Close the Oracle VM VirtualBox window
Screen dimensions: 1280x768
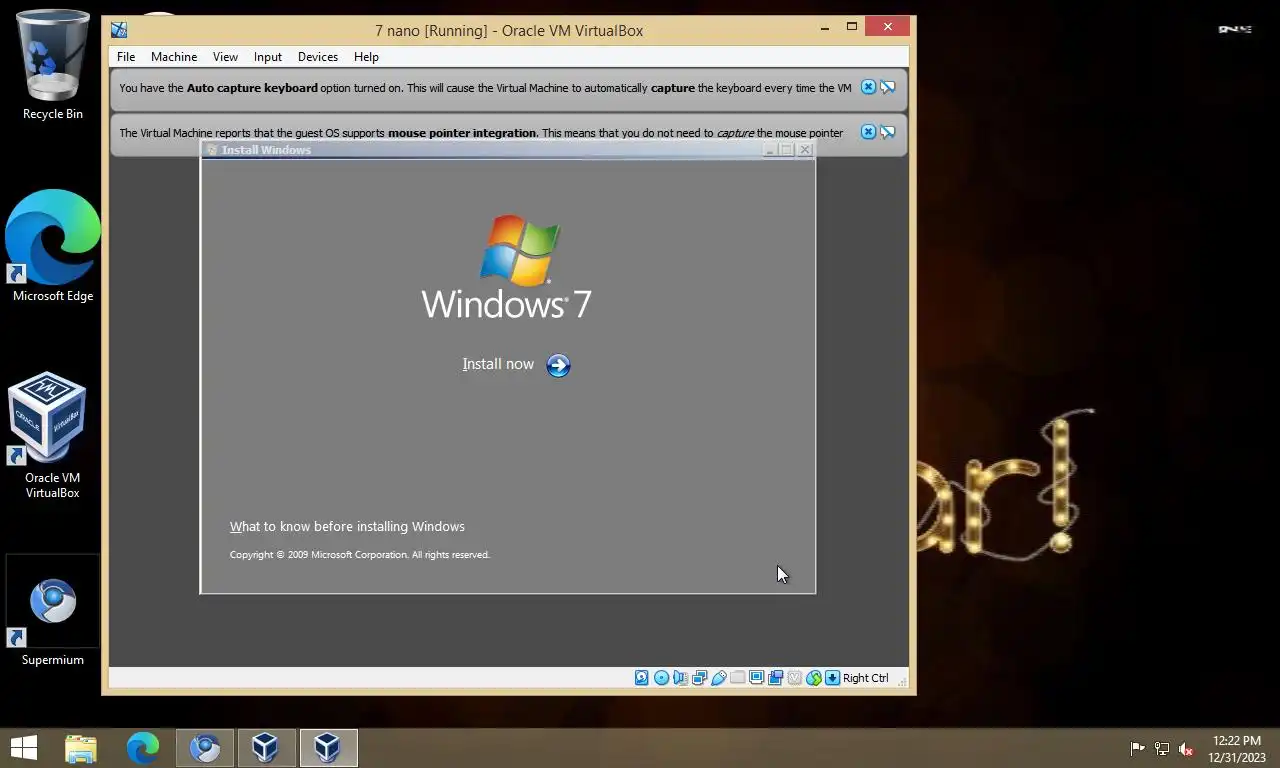click(x=888, y=27)
